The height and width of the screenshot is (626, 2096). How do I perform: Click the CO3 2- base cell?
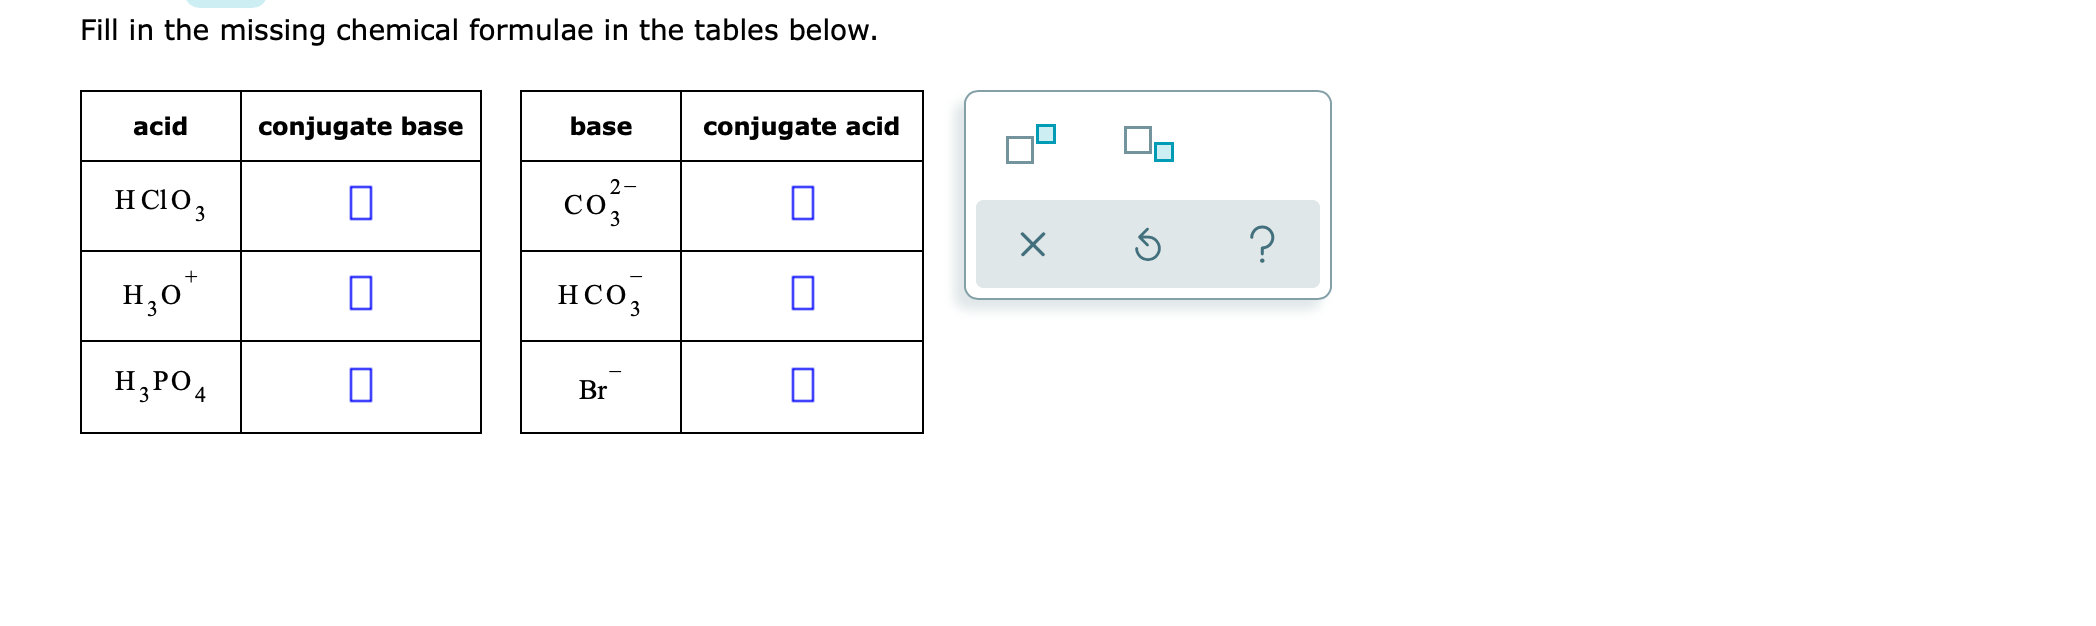tap(601, 206)
